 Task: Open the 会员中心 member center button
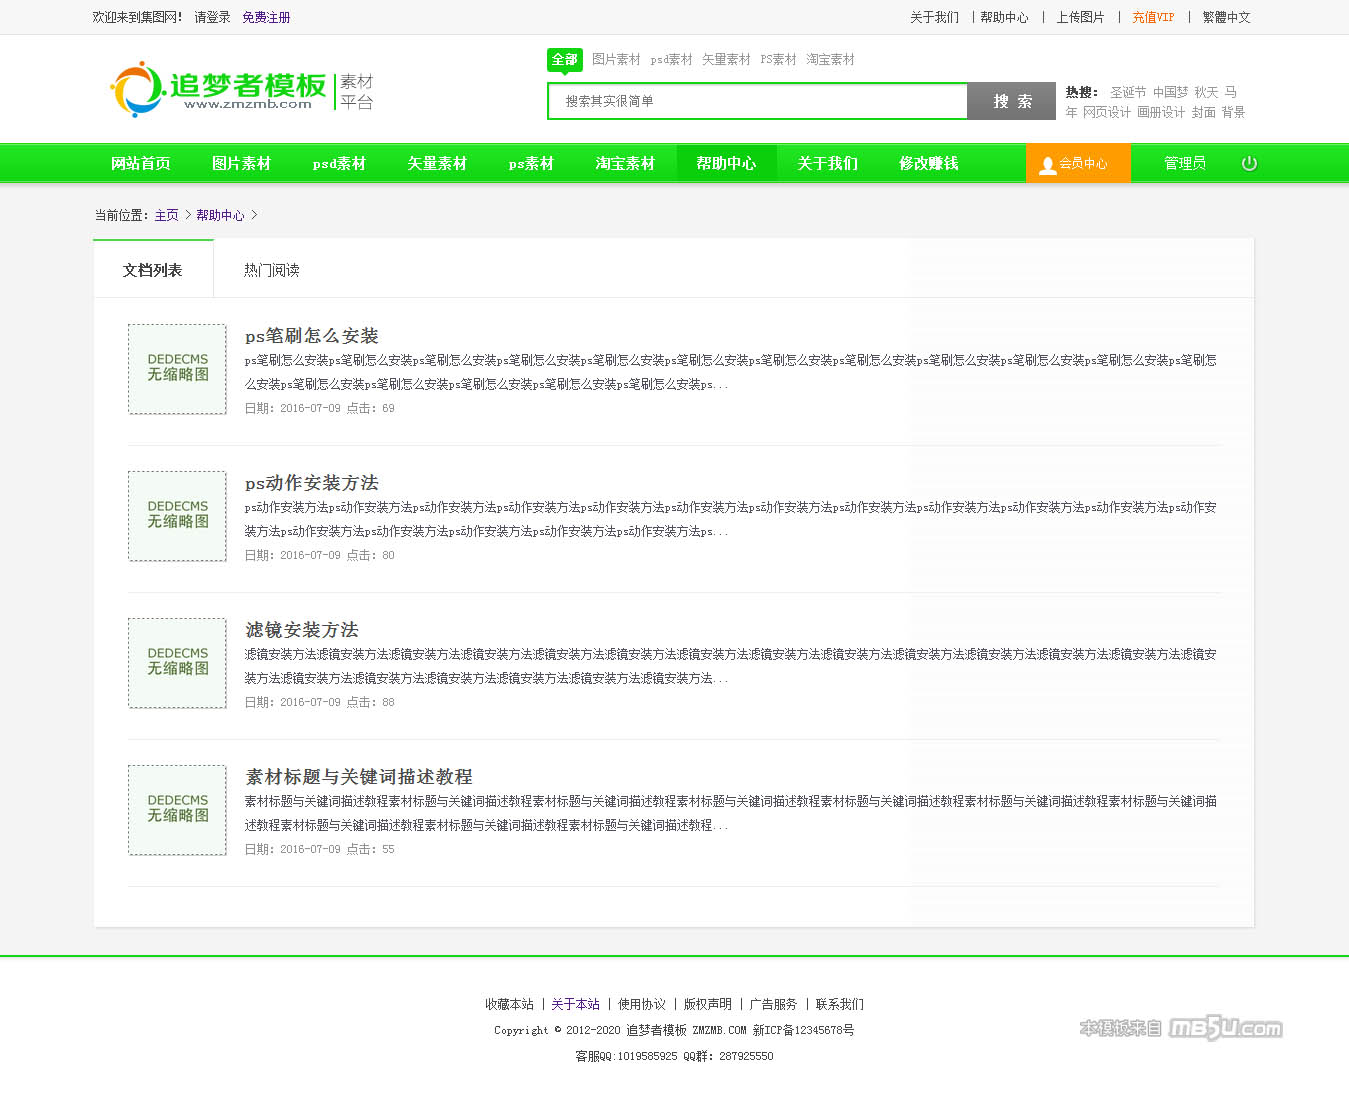pyautogui.click(x=1077, y=163)
